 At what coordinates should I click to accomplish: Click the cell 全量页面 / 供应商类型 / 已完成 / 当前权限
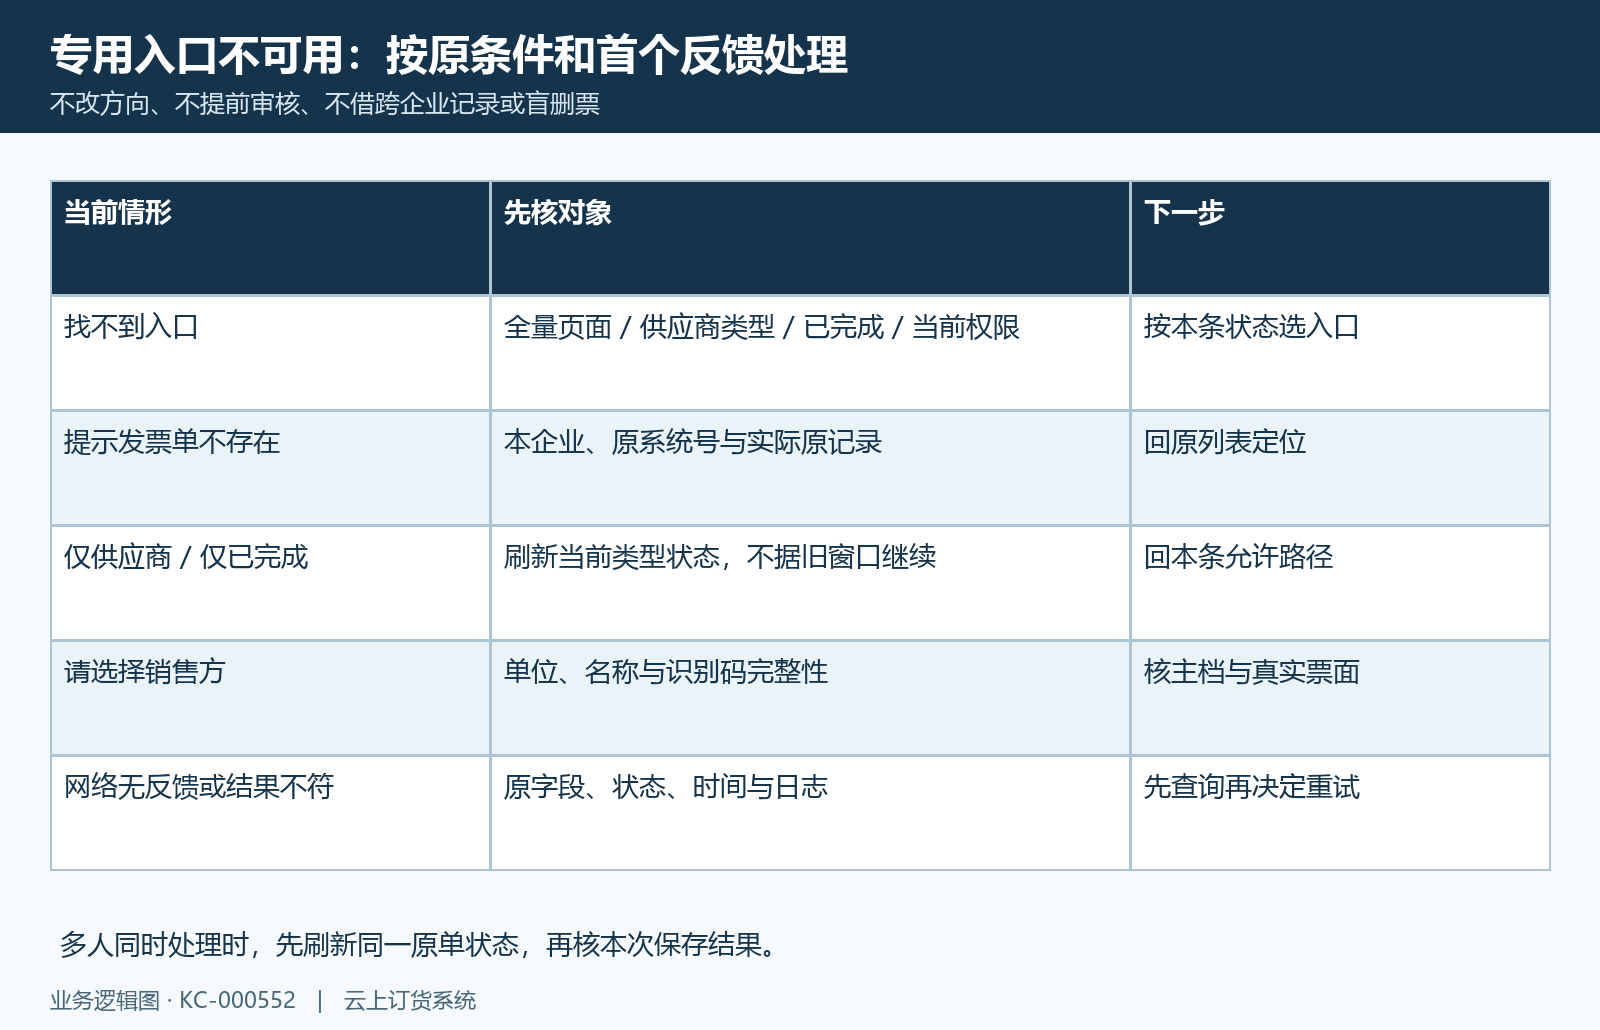pos(810,353)
